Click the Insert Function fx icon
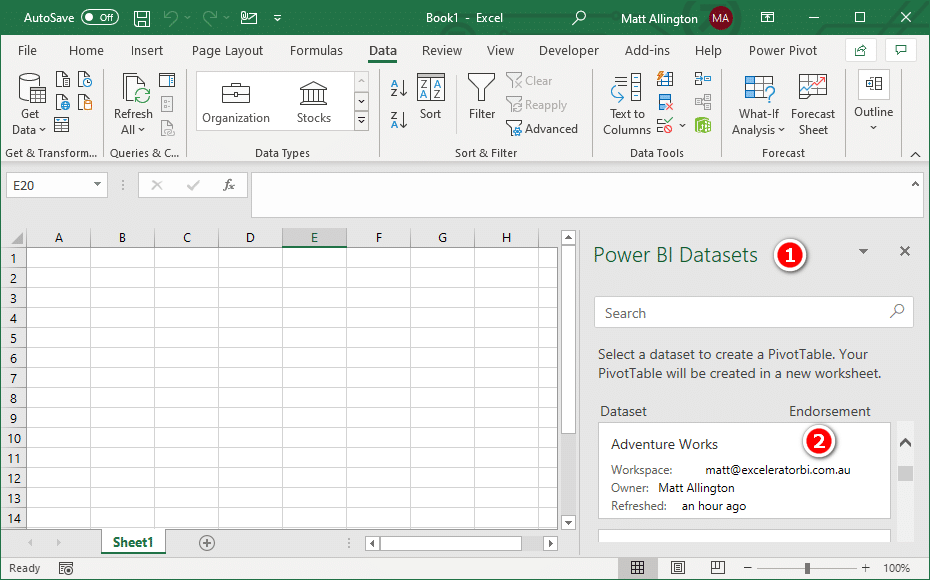Image resolution: width=930 pixels, height=580 pixels. pos(229,185)
